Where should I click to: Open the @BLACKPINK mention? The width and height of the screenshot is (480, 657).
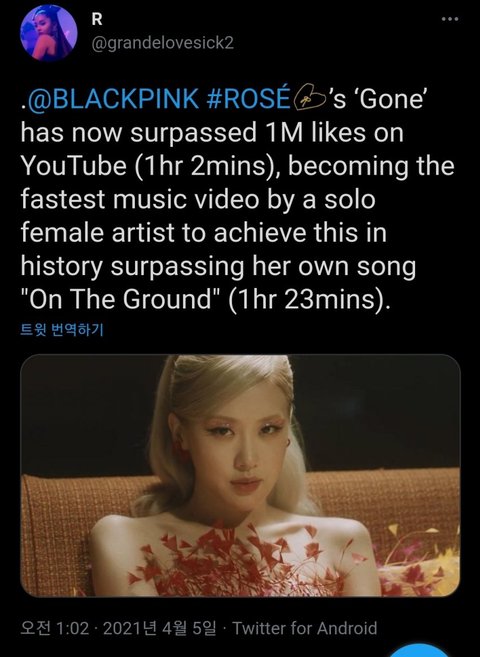(113, 99)
